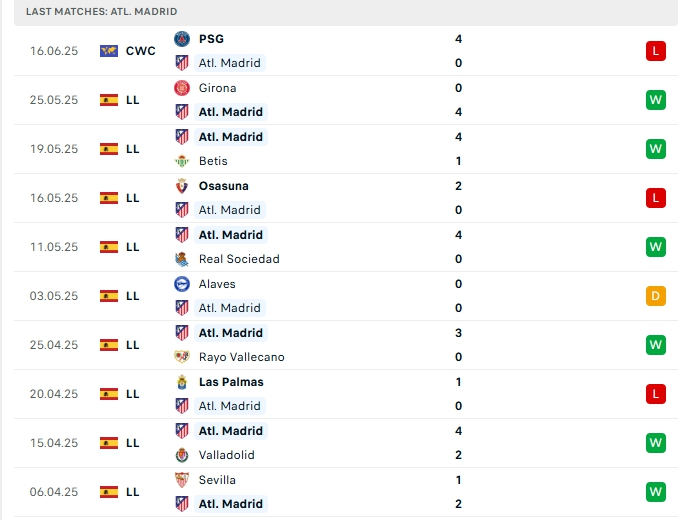Open the Real Sociedad team name link
690x520 pixels.
point(239,259)
